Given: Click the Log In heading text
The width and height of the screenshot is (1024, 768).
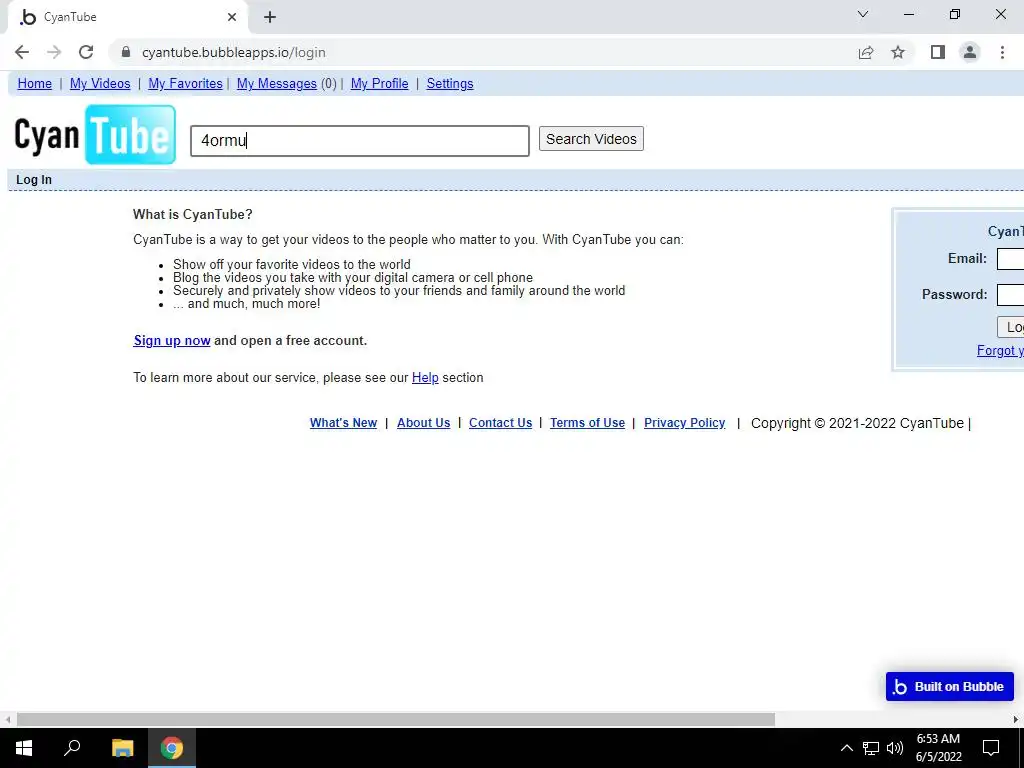Looking at the screenshot, I should click(x=34, y=180).
